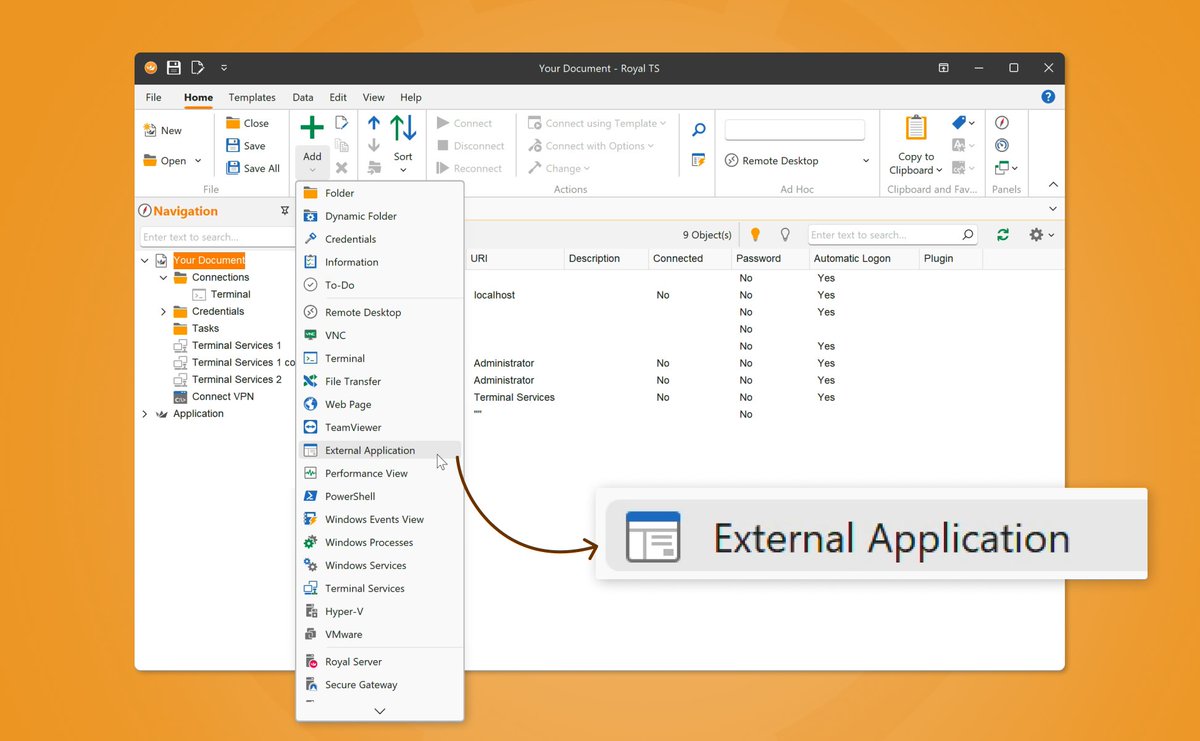Click the Save button in File group
Image resolution: width=1200 pixels, height=741 pixels.
click(246, 145)
